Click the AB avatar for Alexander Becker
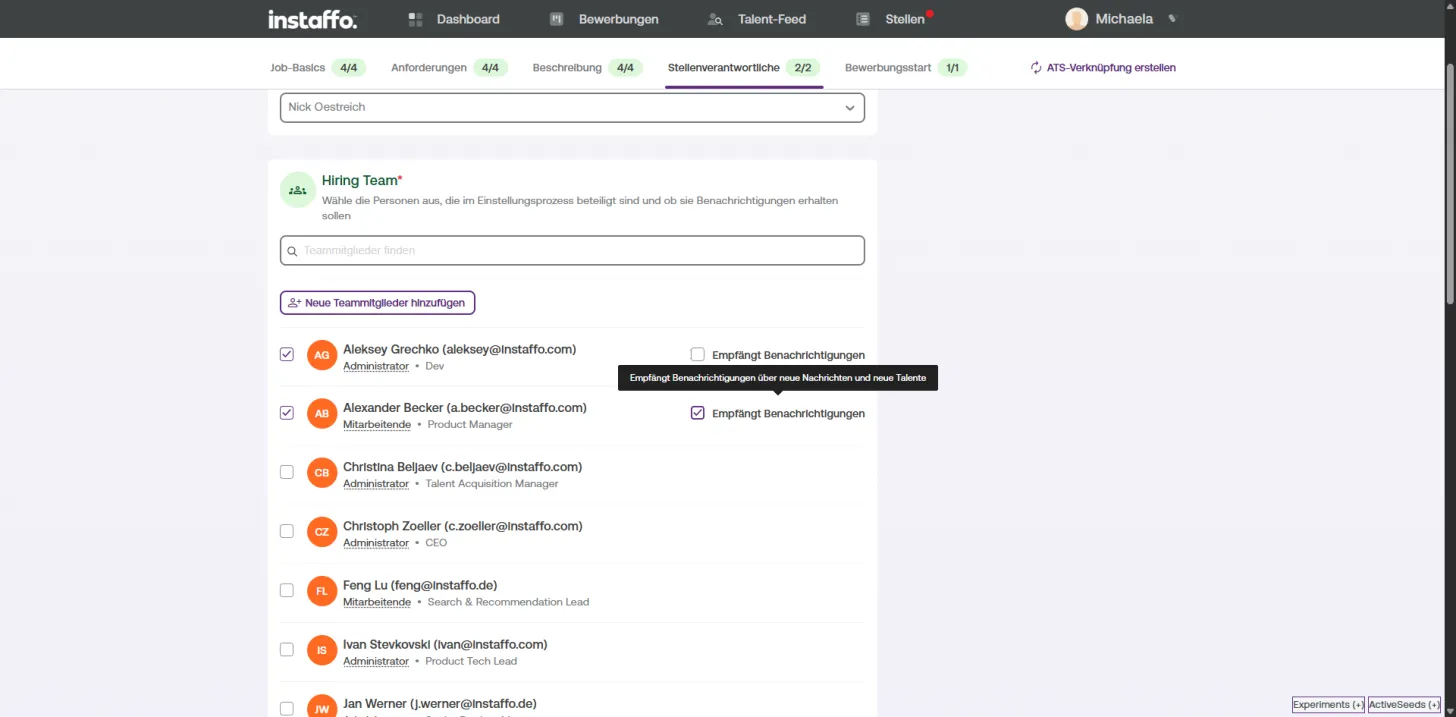Image resolution: width=1456 pixels, height=717 pixels. [x=322, y=414]
